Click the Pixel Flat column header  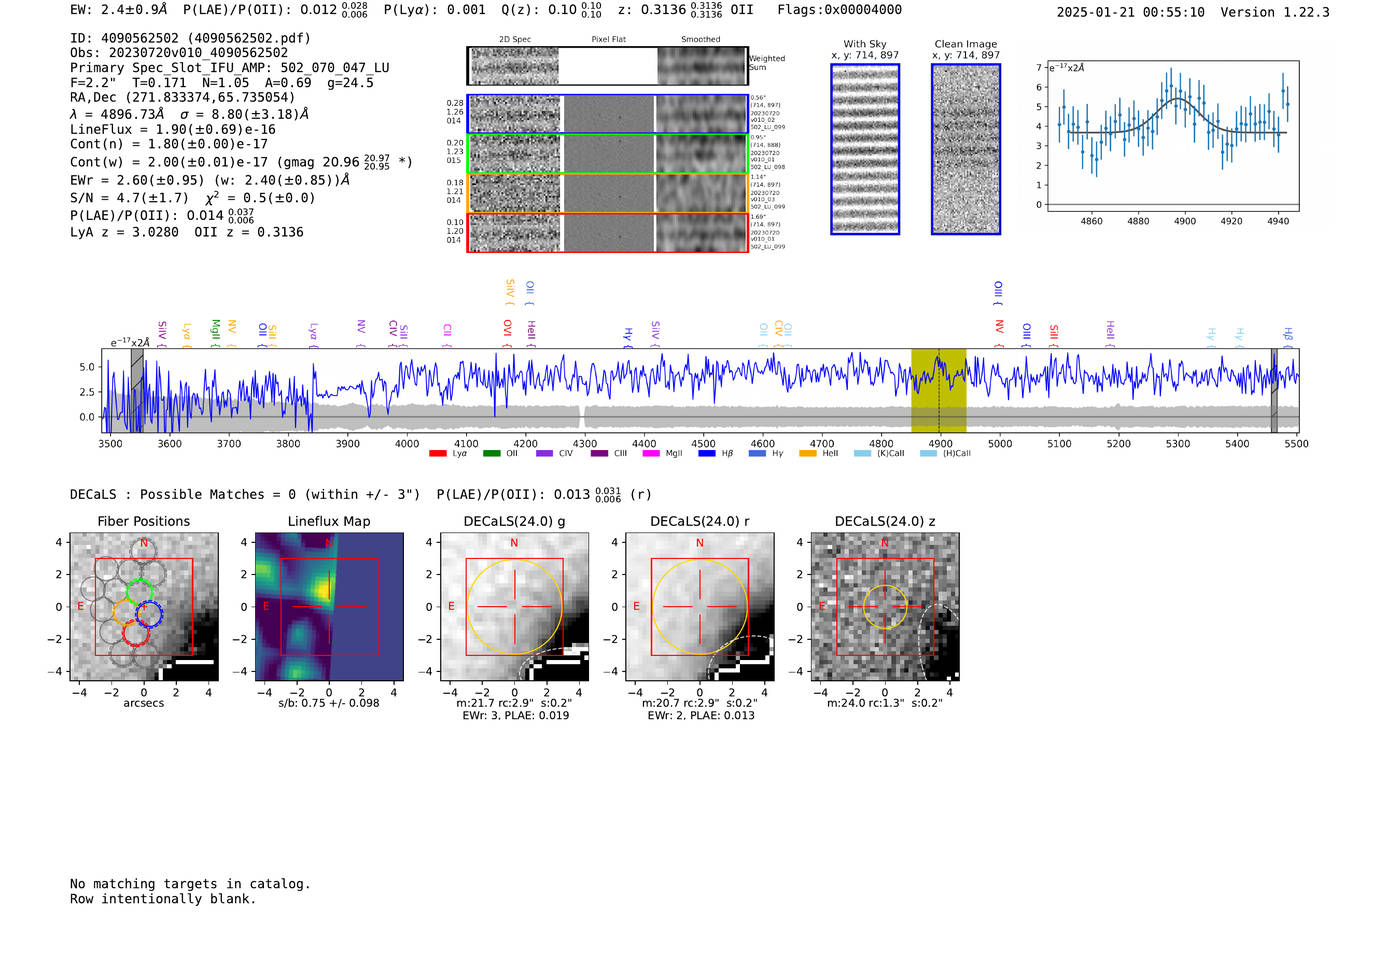pos(608,39)
